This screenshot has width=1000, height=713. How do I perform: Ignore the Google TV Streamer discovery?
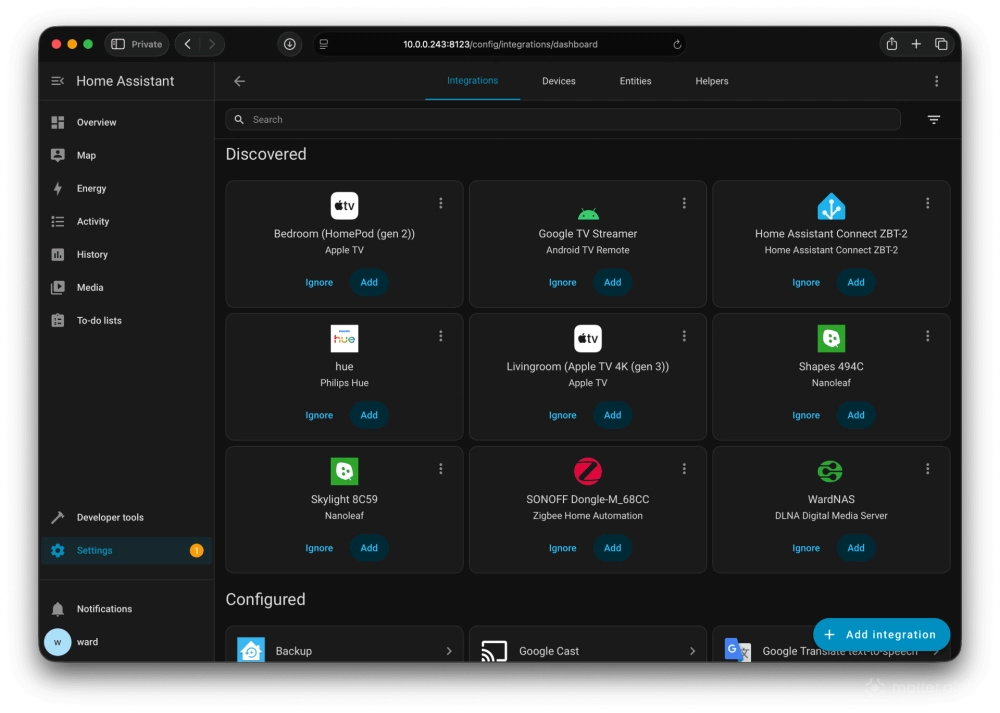click(x=562, y=282)
